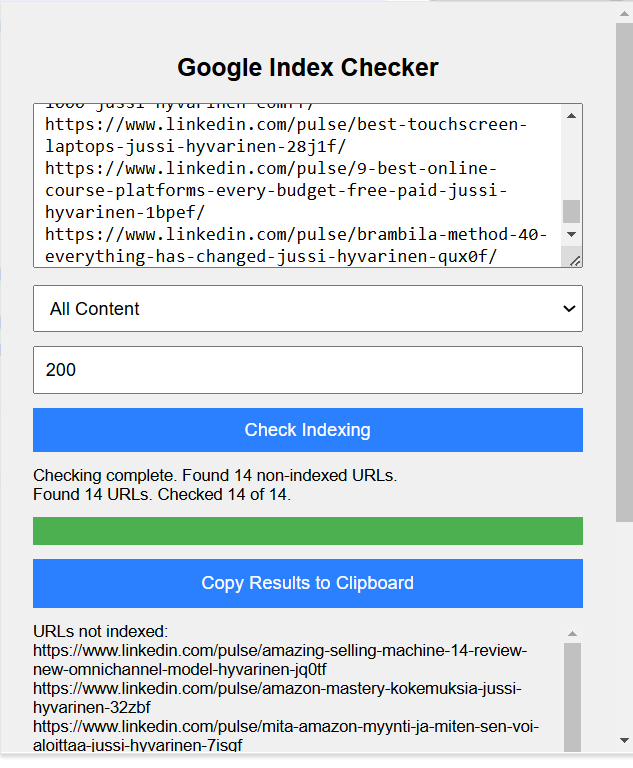
Task: Click the textarea resize handle
Action: point(575,261)
